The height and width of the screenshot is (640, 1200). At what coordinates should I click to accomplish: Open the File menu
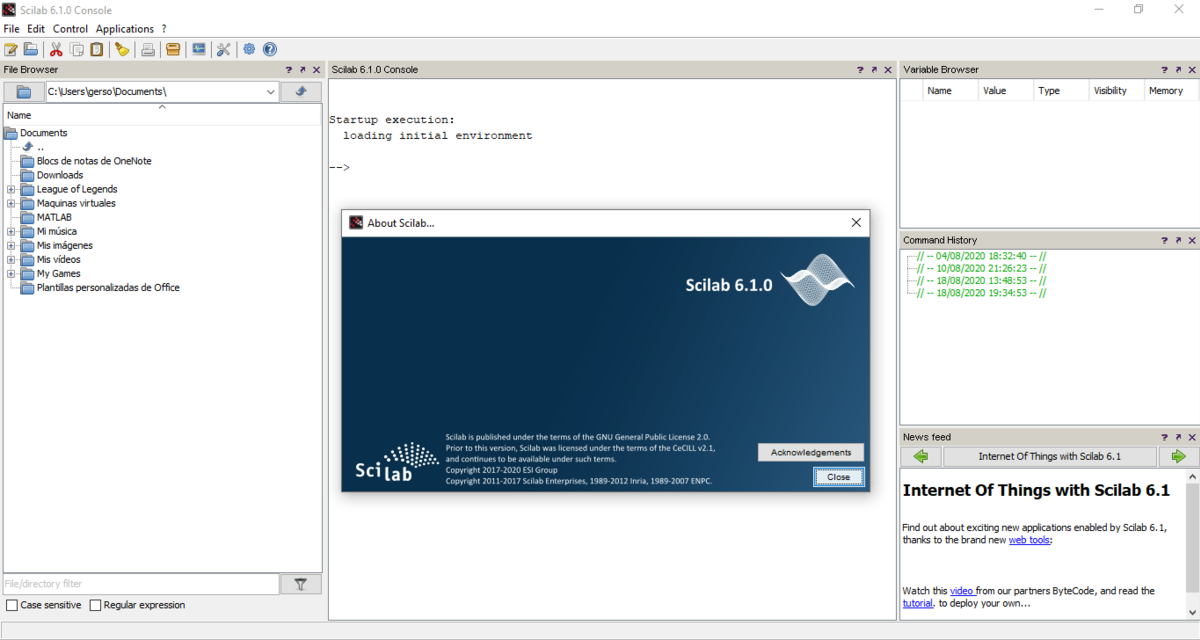click(11, 29)
